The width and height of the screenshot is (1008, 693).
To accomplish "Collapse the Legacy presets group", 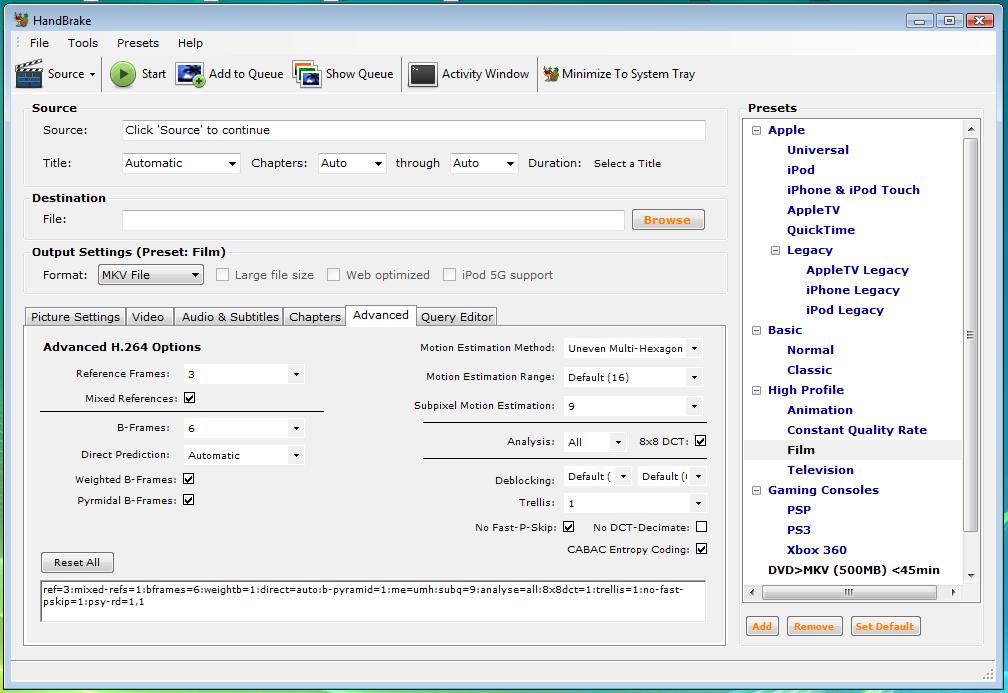I will click(x=775, y=250).
